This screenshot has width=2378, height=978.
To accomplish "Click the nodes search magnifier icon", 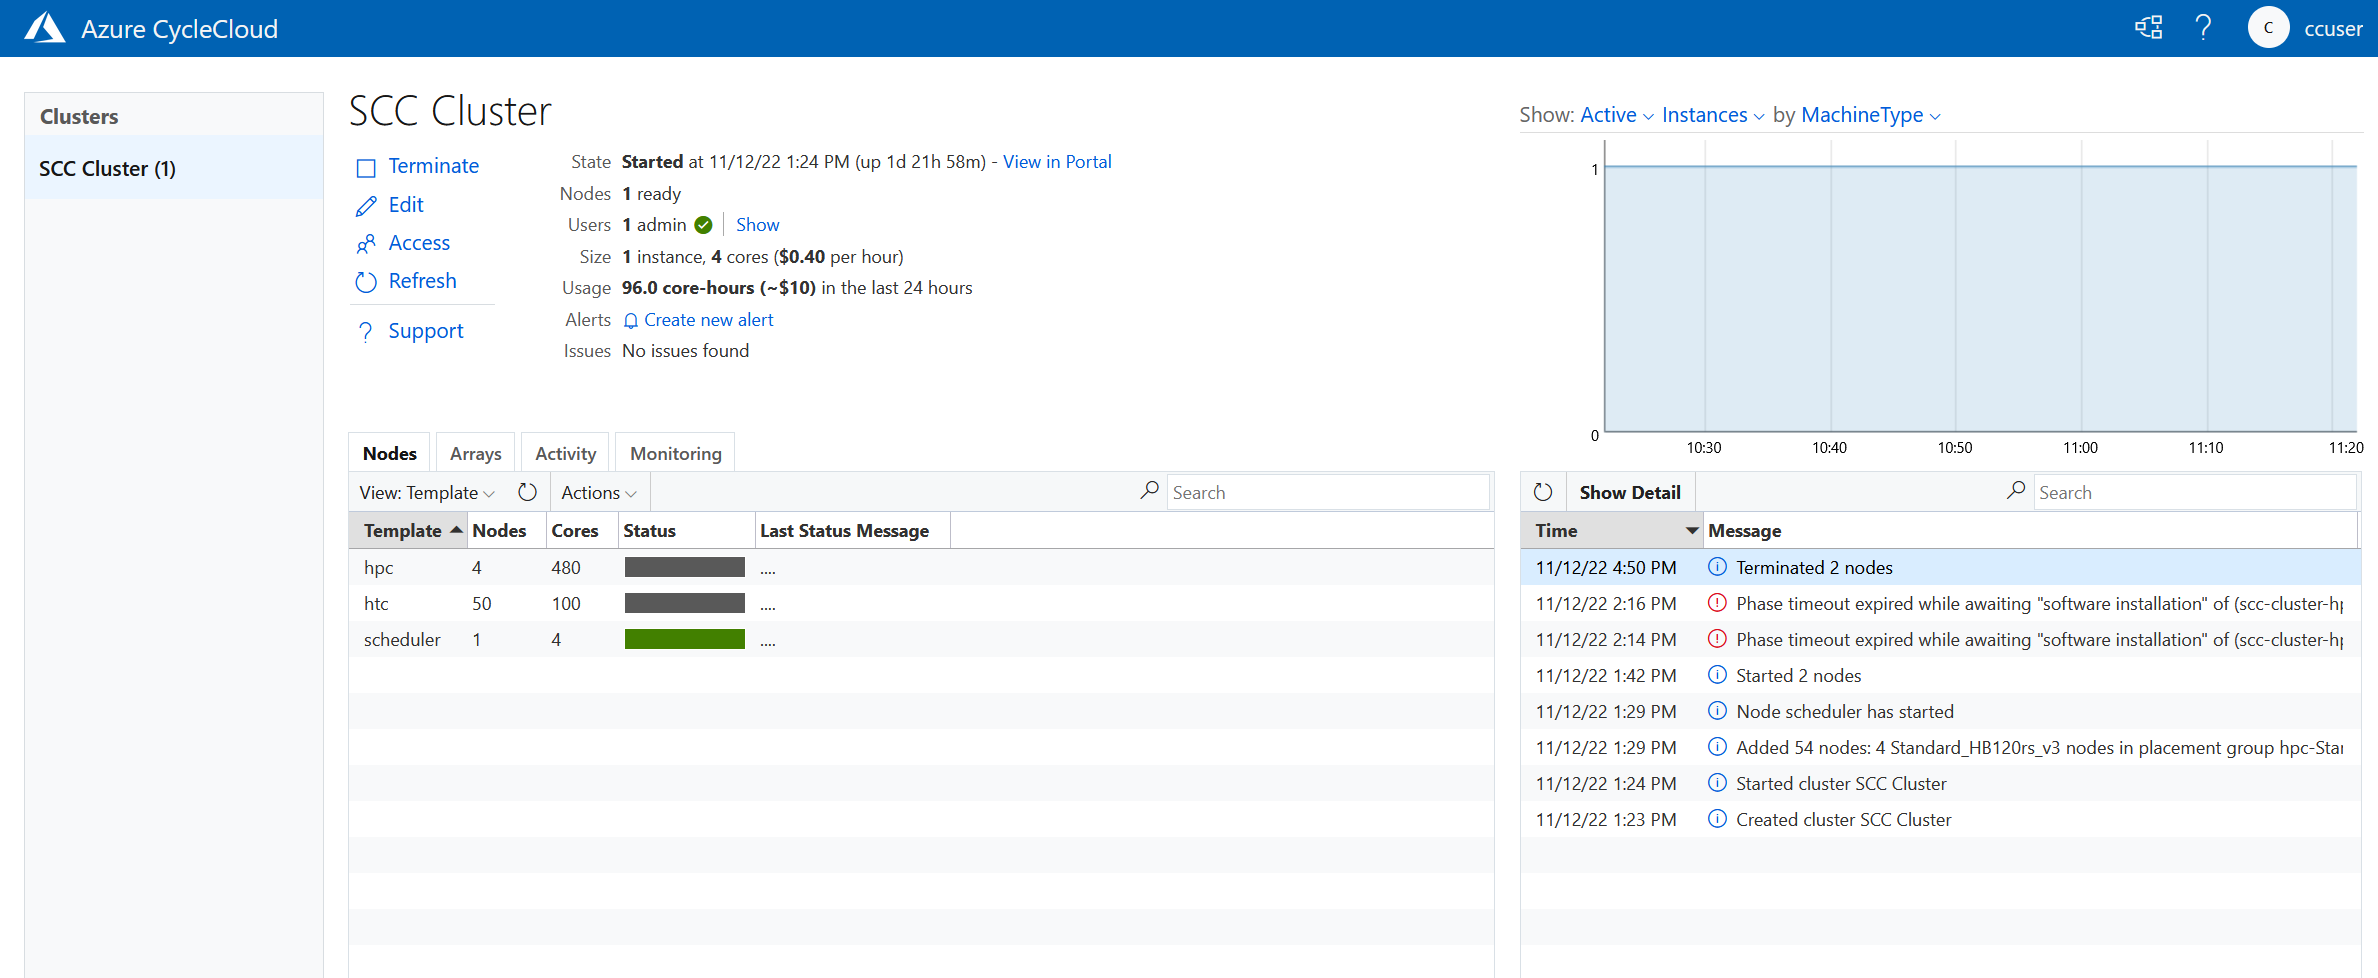I will point(1150,490).
